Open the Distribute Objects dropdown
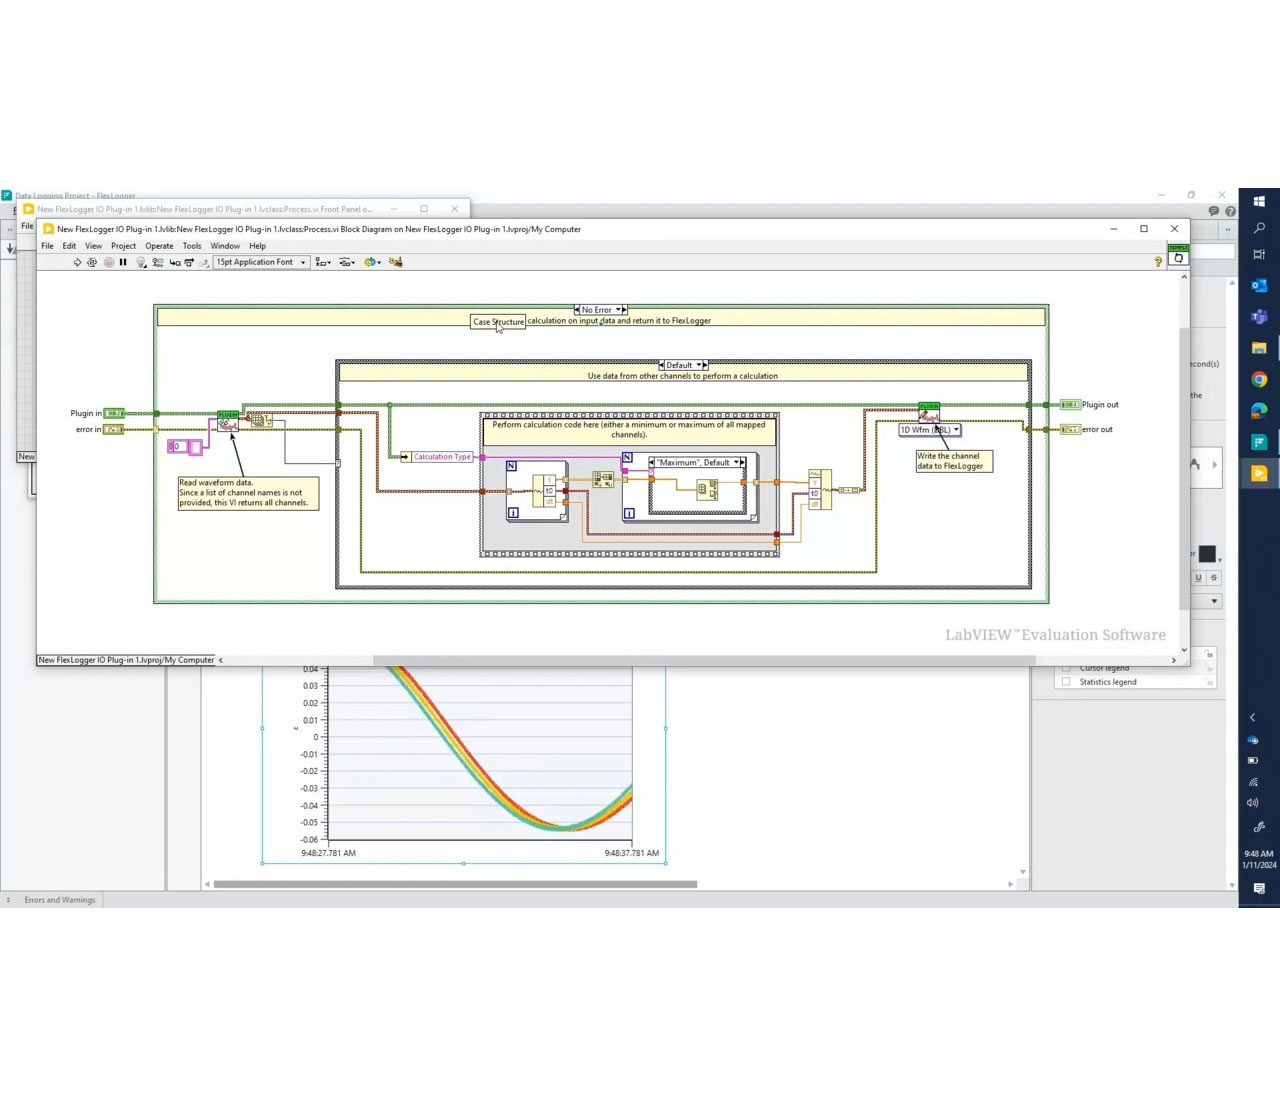Viewport: 1280px width, 1096px height. click(347, 262)
